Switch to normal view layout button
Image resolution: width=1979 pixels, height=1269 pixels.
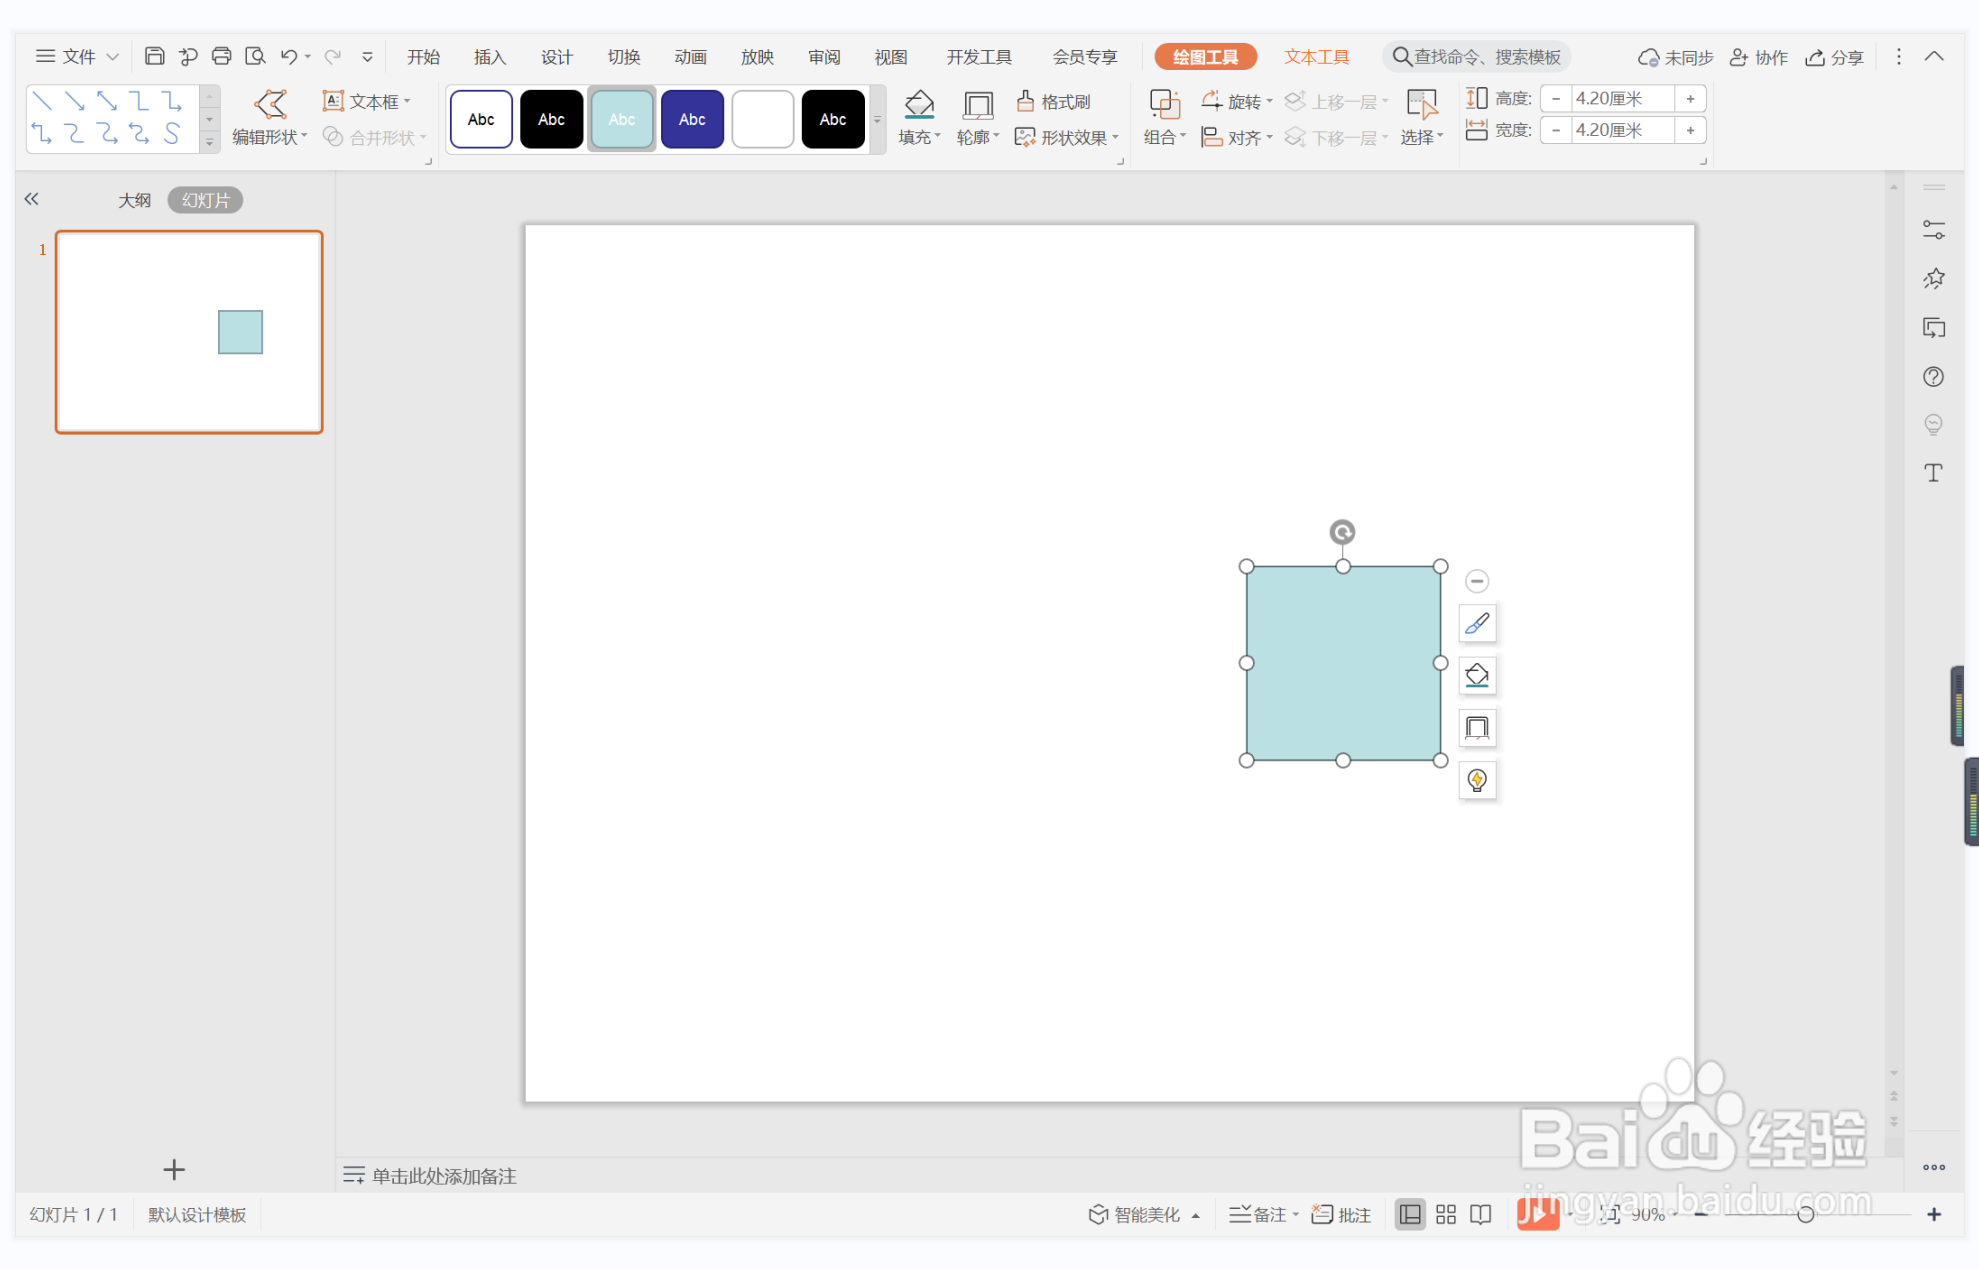[x=1409, y=1214]
